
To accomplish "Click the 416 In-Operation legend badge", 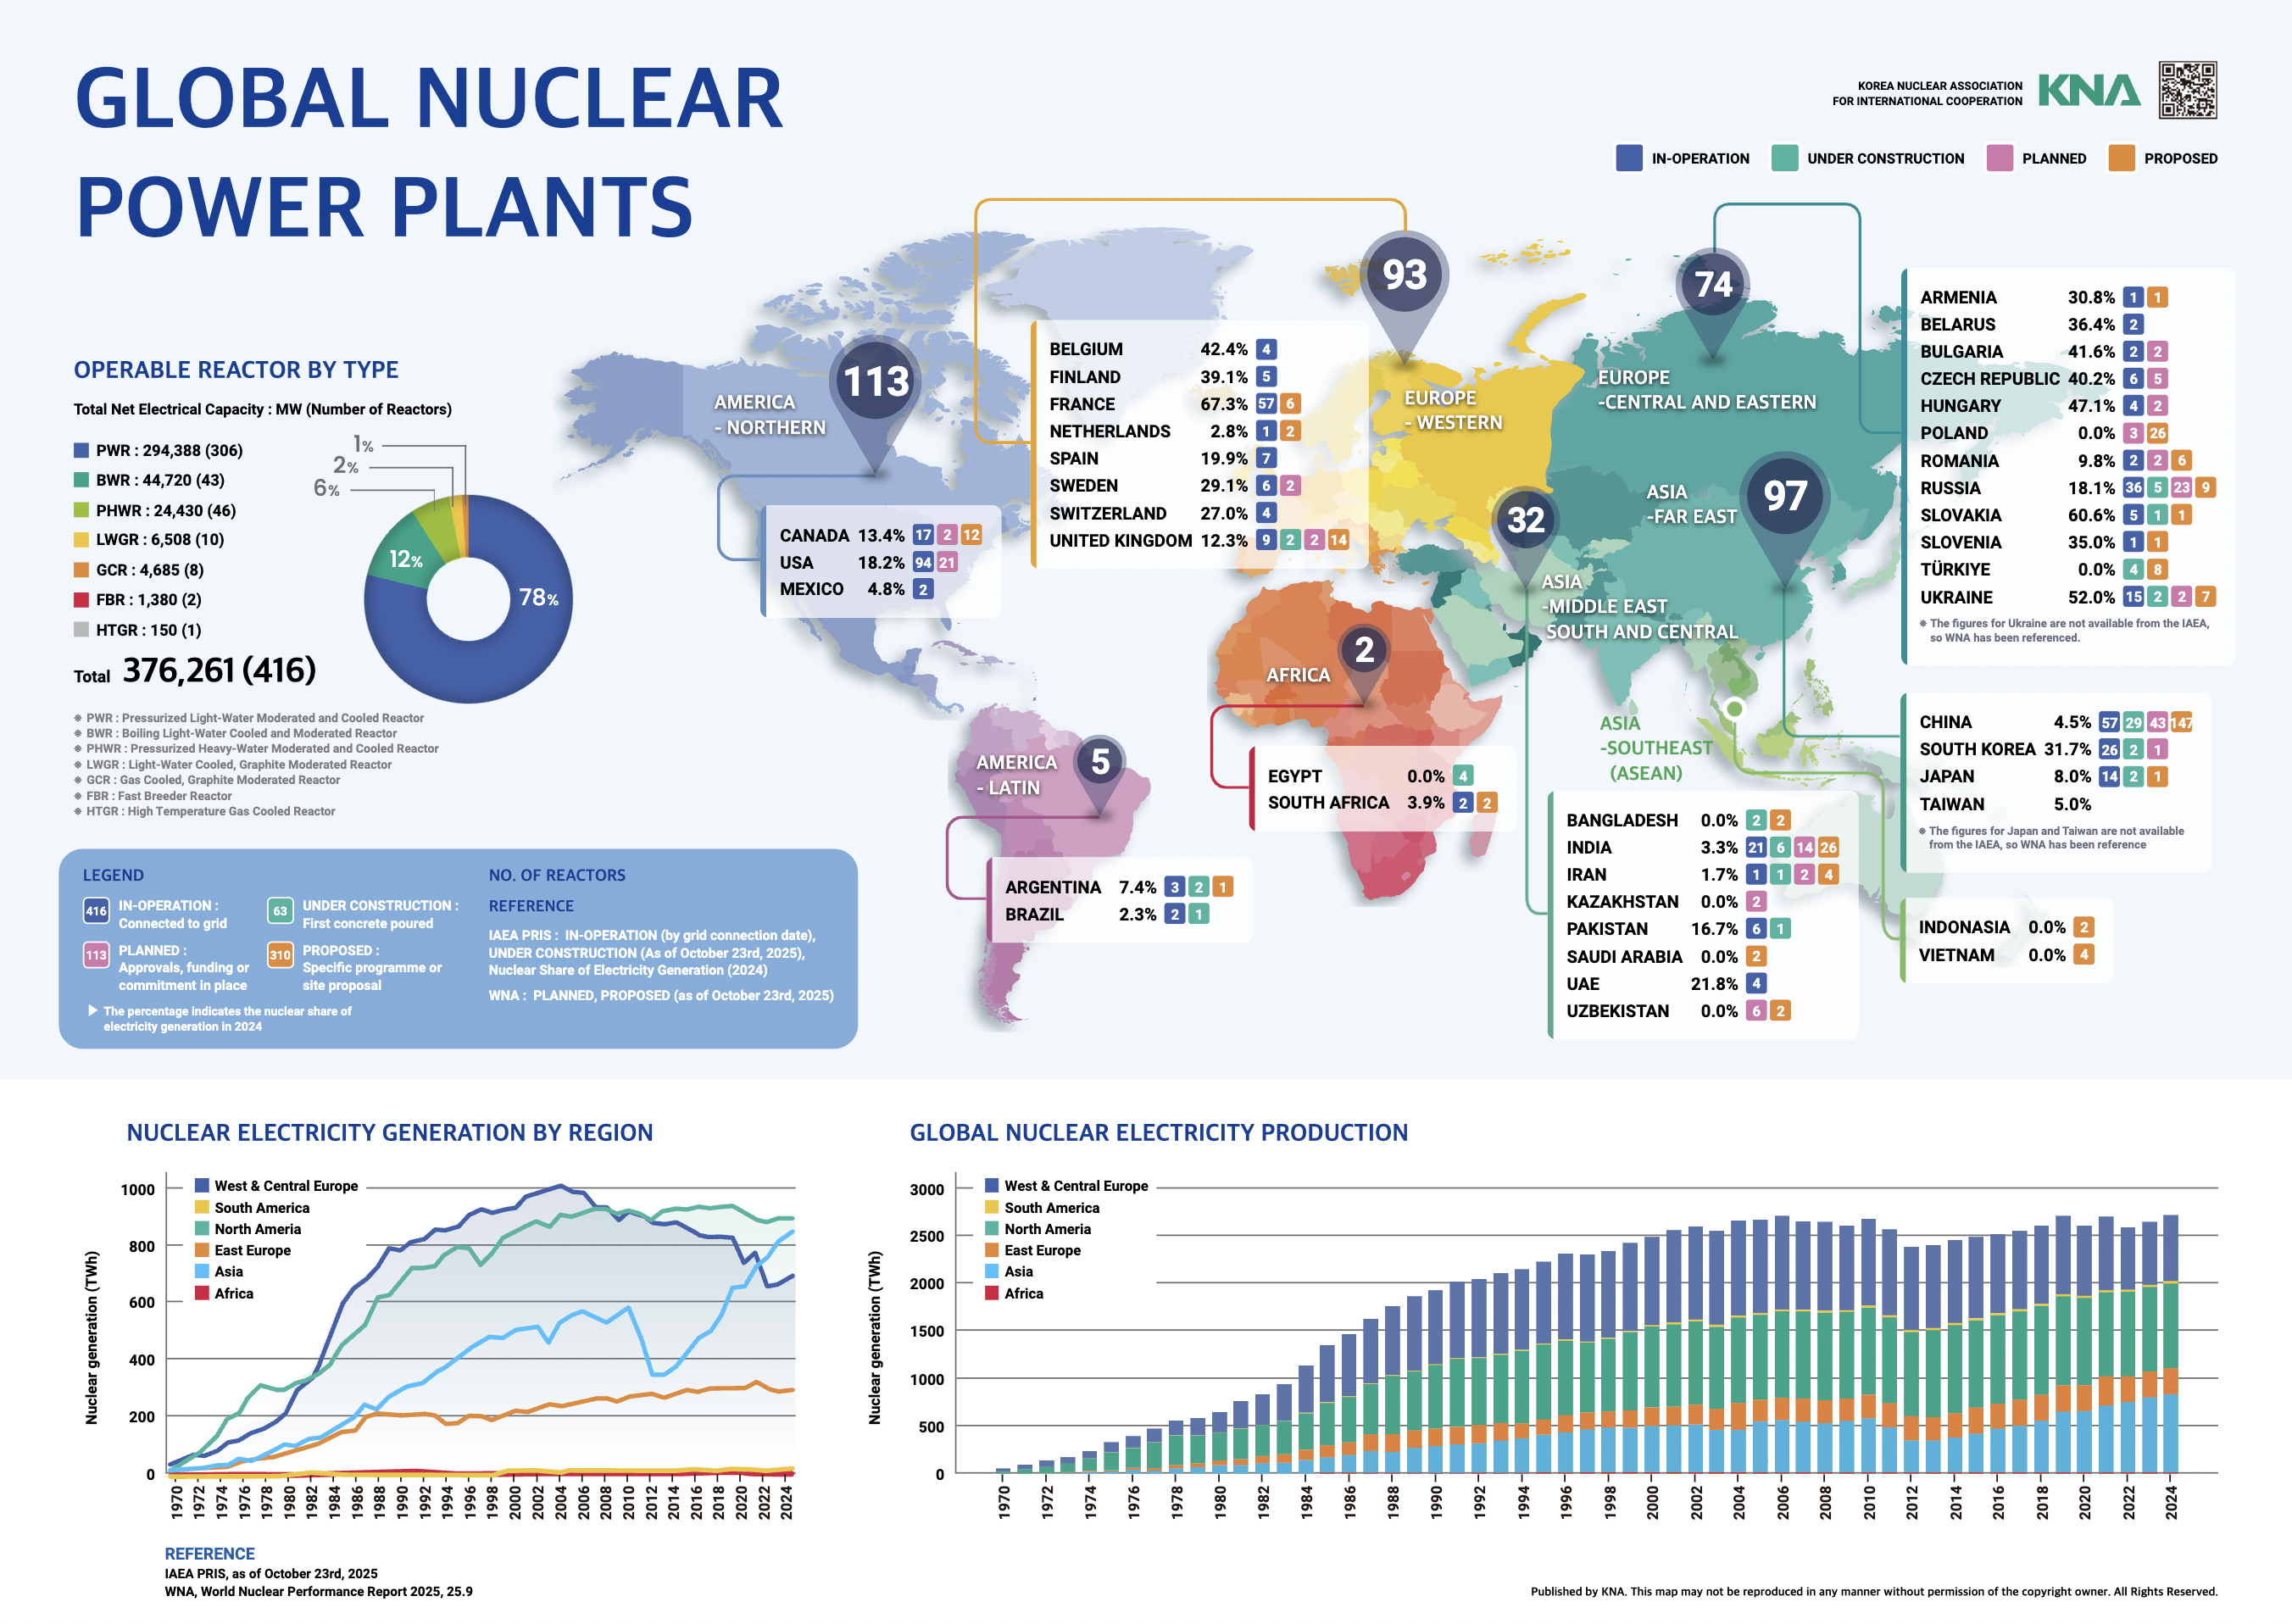I will [96, 911].
